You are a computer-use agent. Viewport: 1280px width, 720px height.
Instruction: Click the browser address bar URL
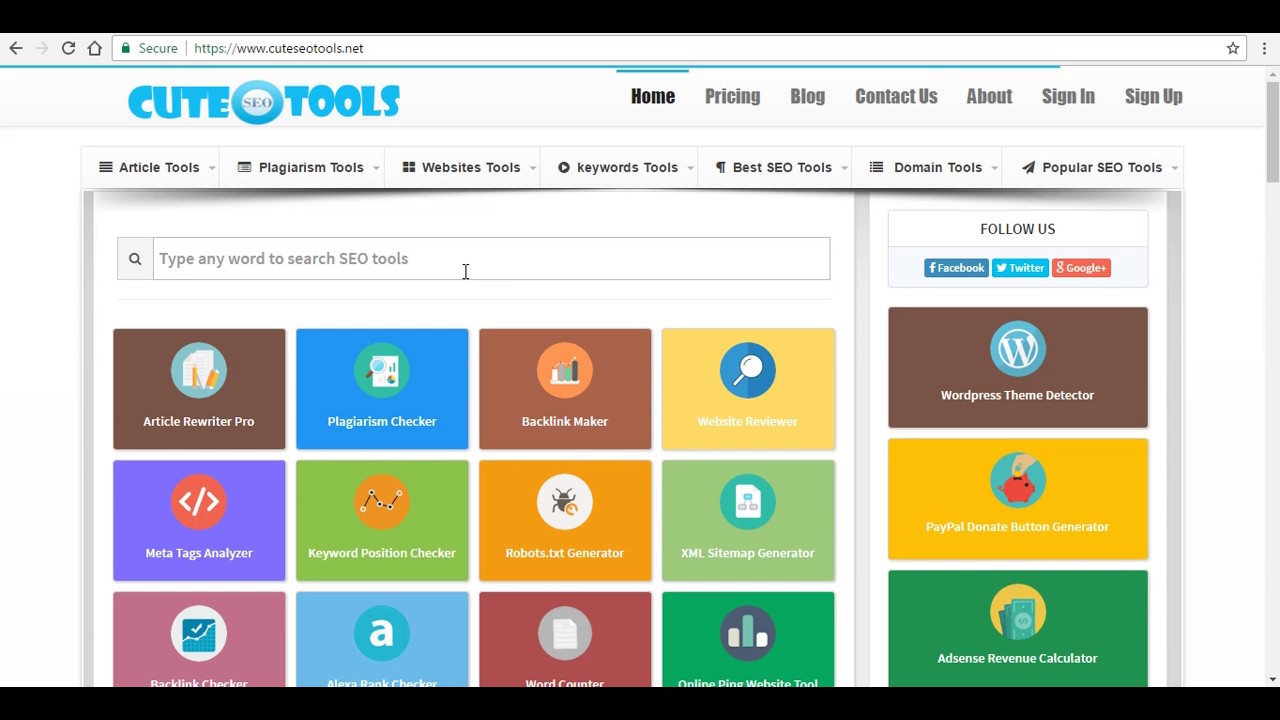[x=279, y=48]
